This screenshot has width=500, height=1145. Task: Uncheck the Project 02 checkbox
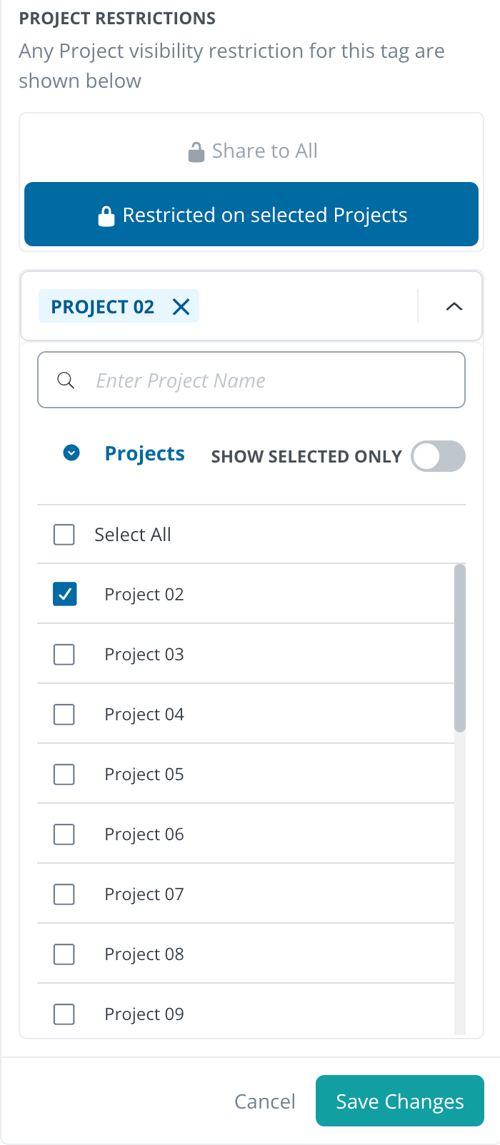point(64,594)
